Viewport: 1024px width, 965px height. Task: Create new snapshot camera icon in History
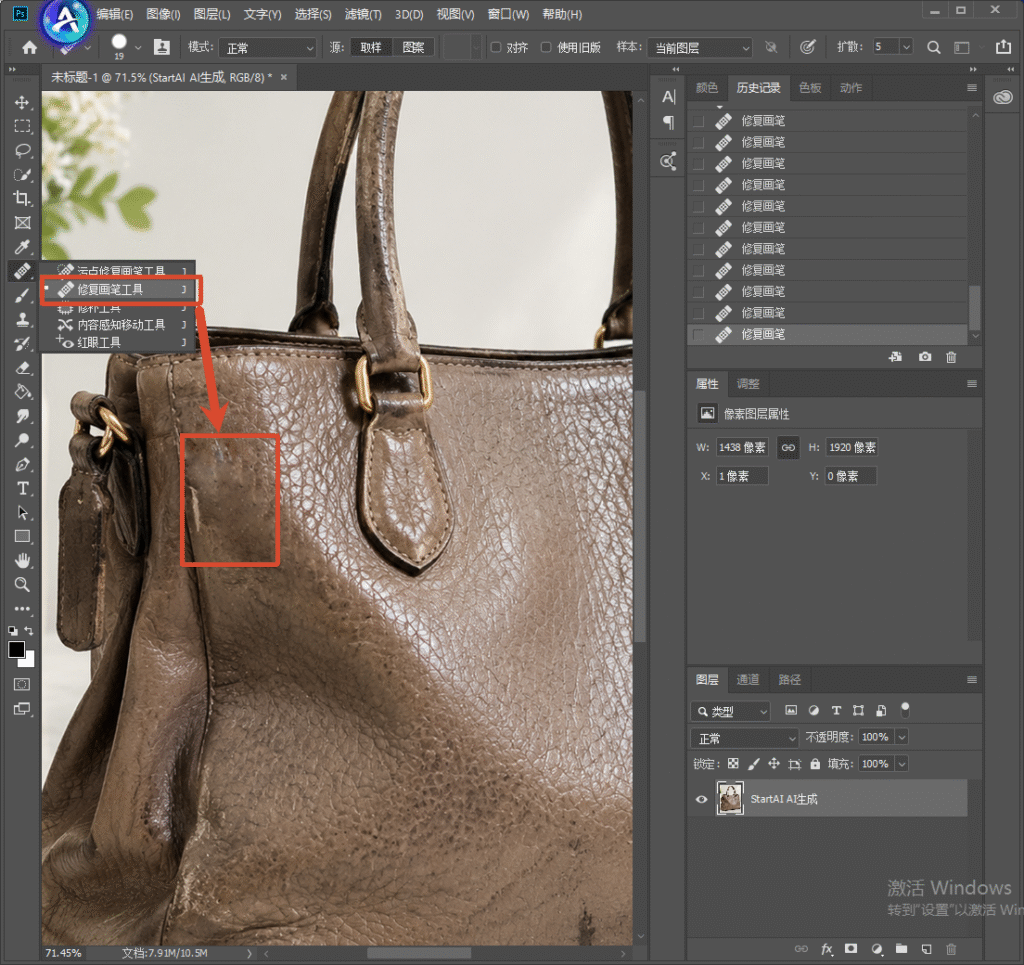[925, 356]
